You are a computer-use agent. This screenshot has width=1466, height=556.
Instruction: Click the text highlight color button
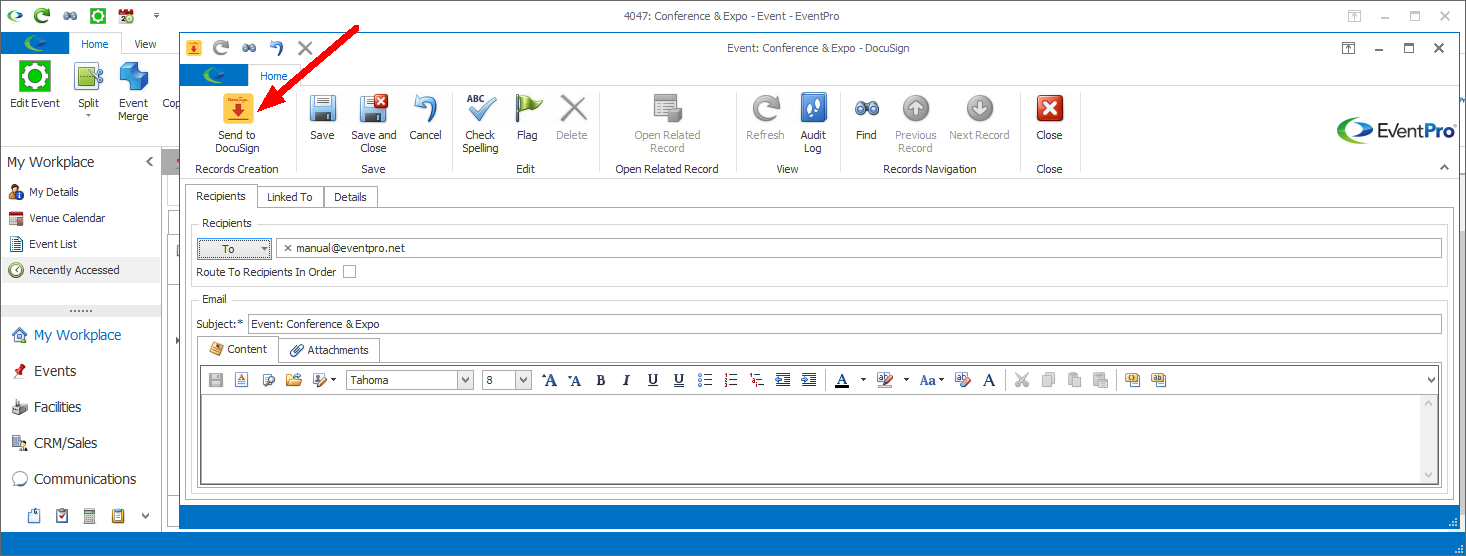[885, 380]
